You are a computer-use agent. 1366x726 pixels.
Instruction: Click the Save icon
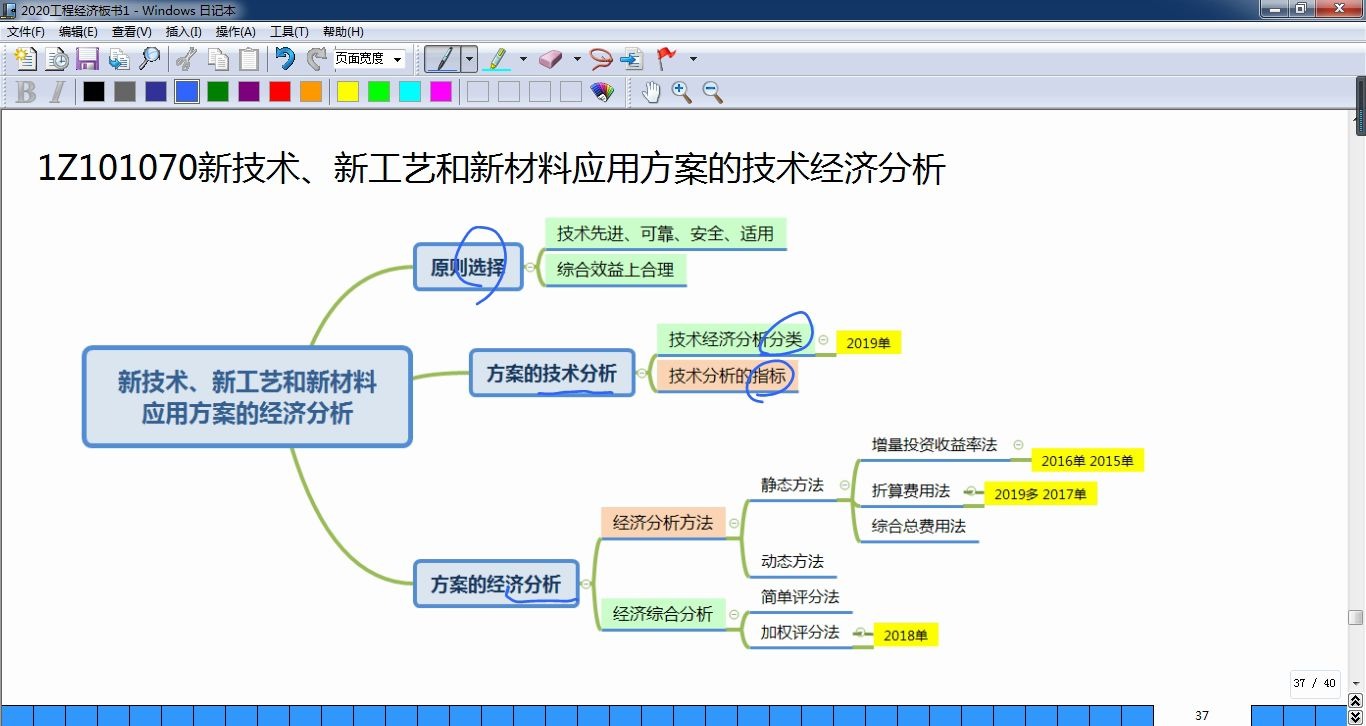(88, 58)
